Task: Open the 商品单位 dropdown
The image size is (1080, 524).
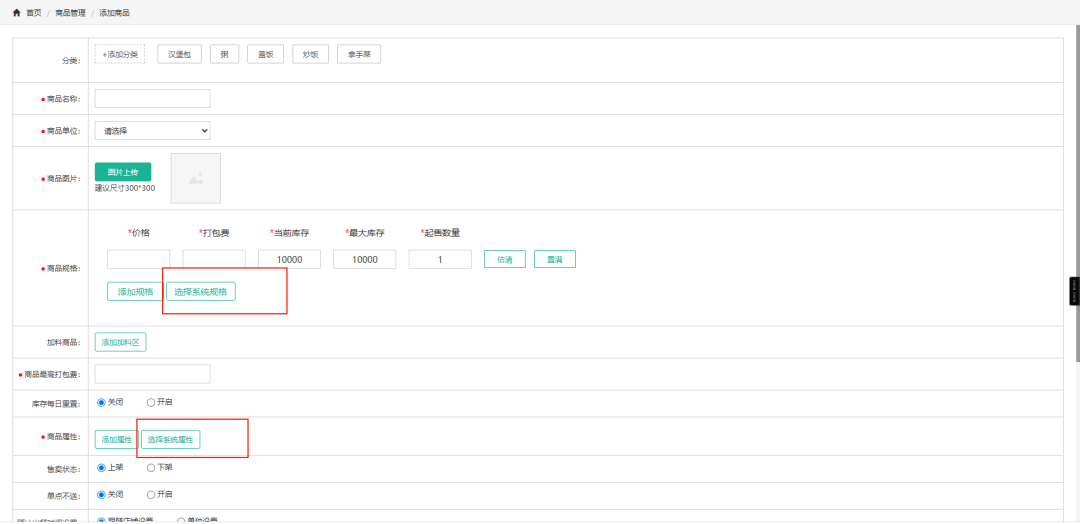Action: point(152,131)
